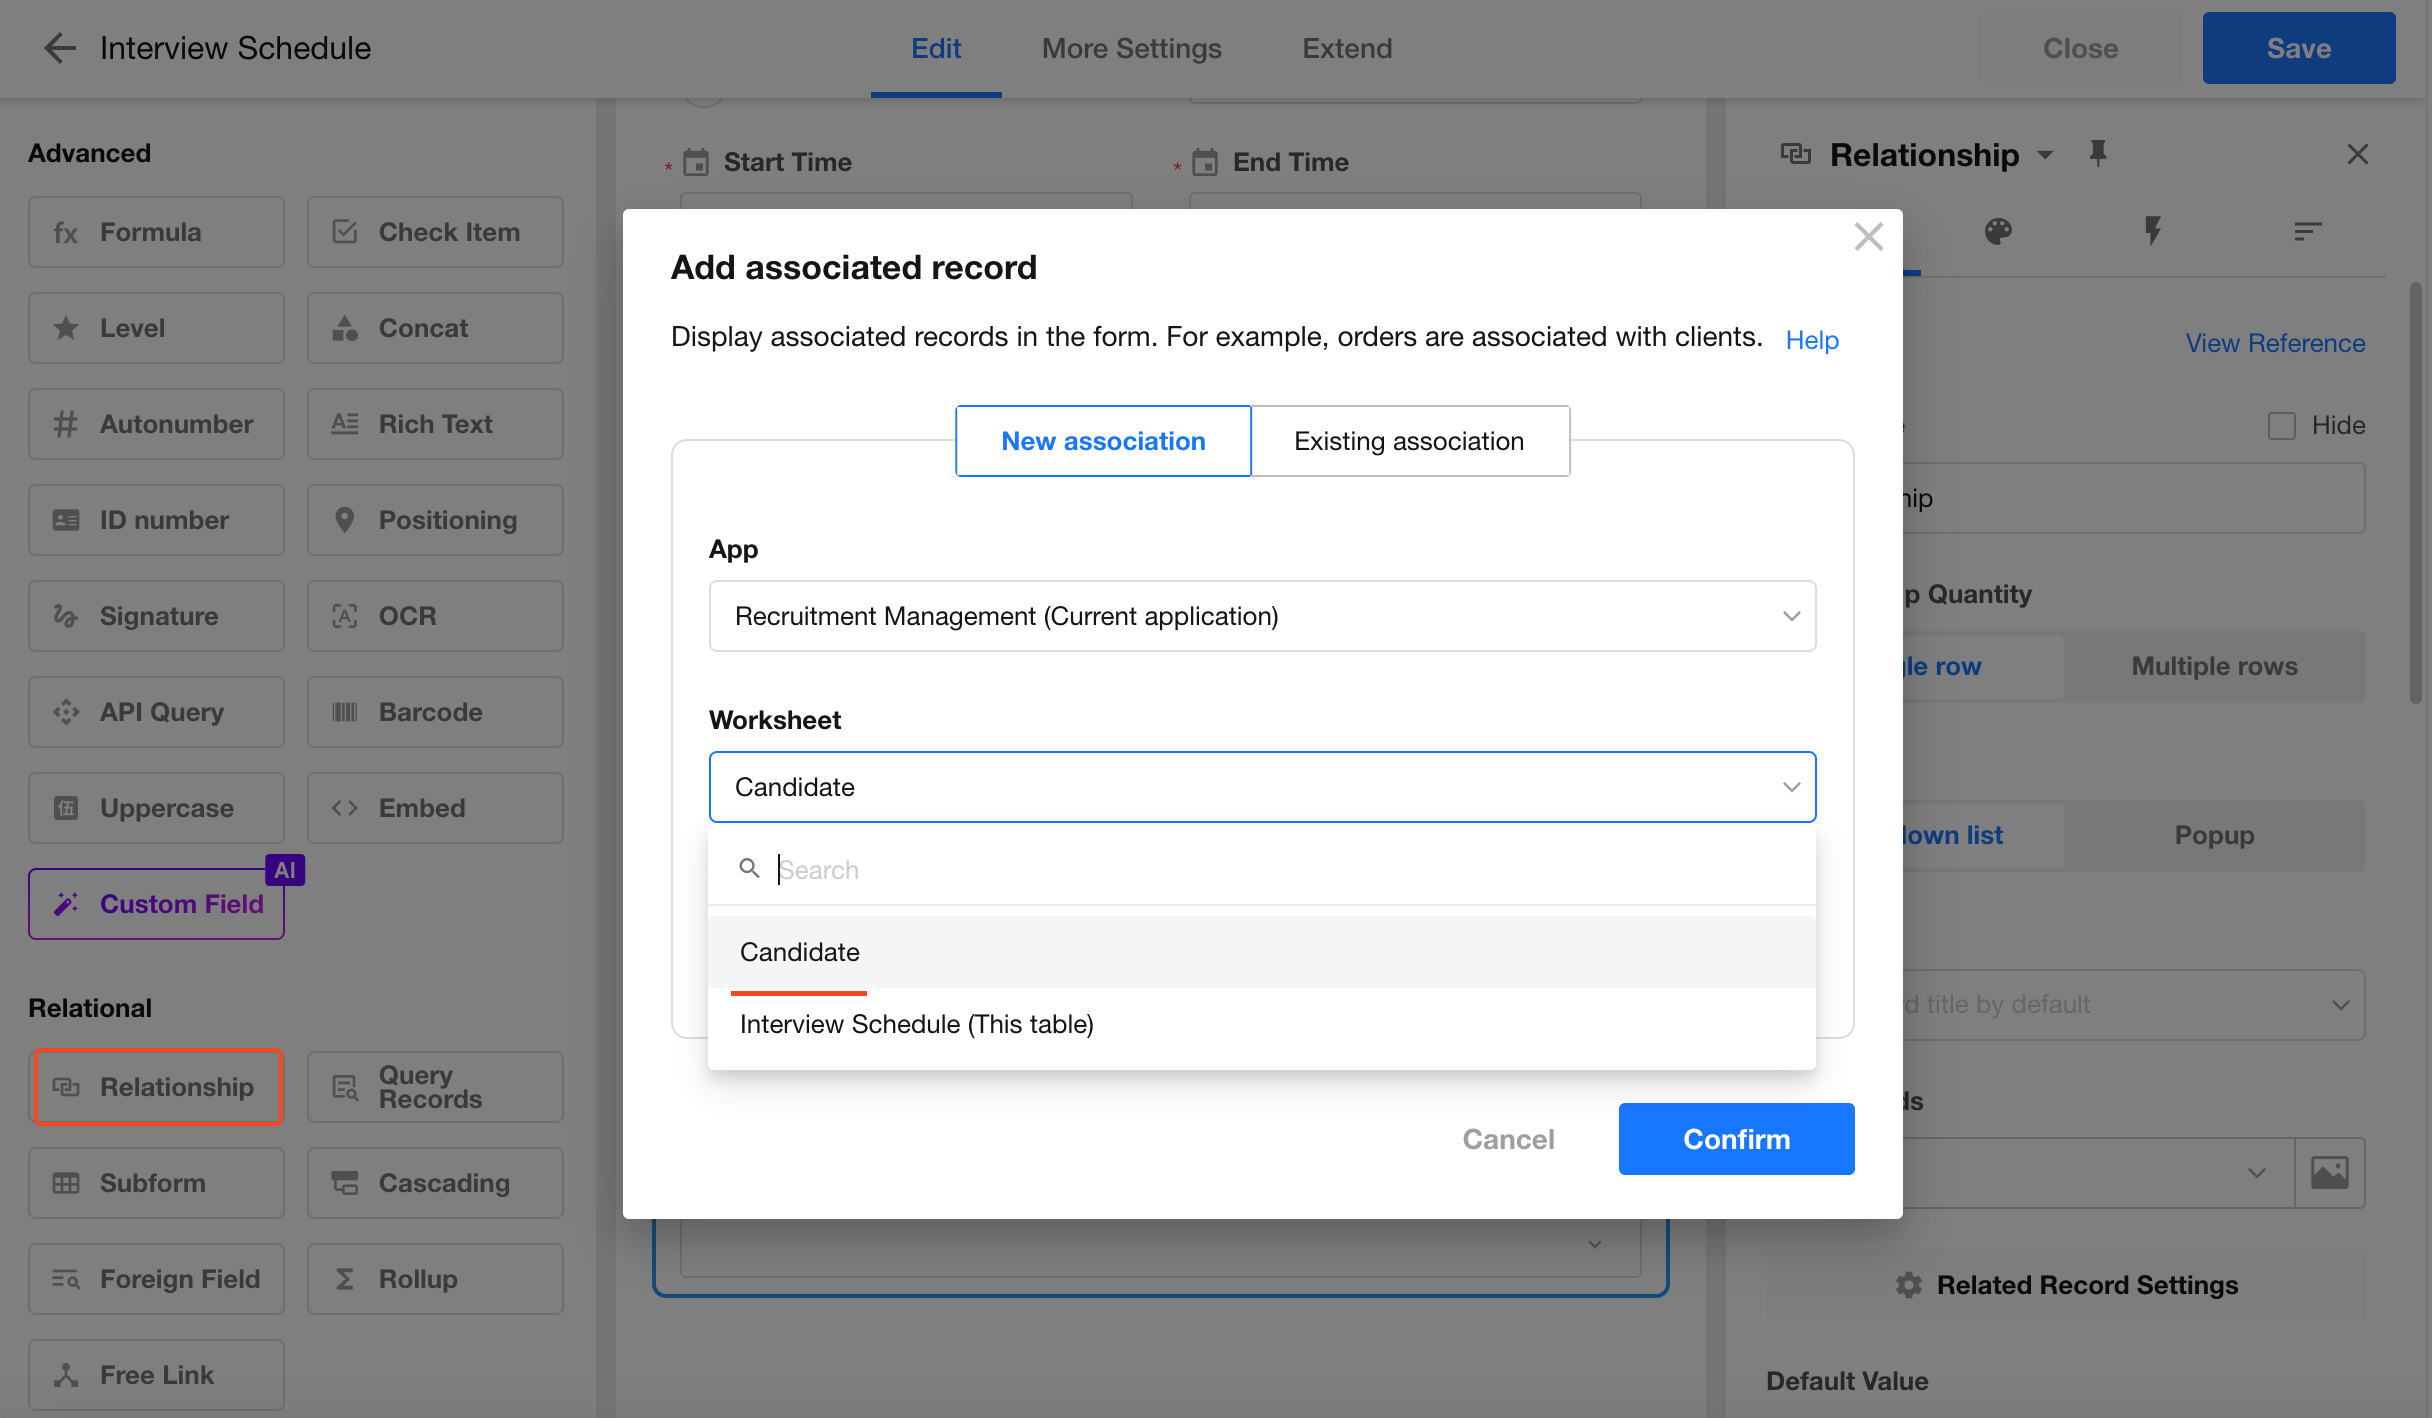The width and height of the screenshot is (2432, 1418).
Task: Click the image icon beside the fields dropdown
Action: (x=2330, y=1173)
